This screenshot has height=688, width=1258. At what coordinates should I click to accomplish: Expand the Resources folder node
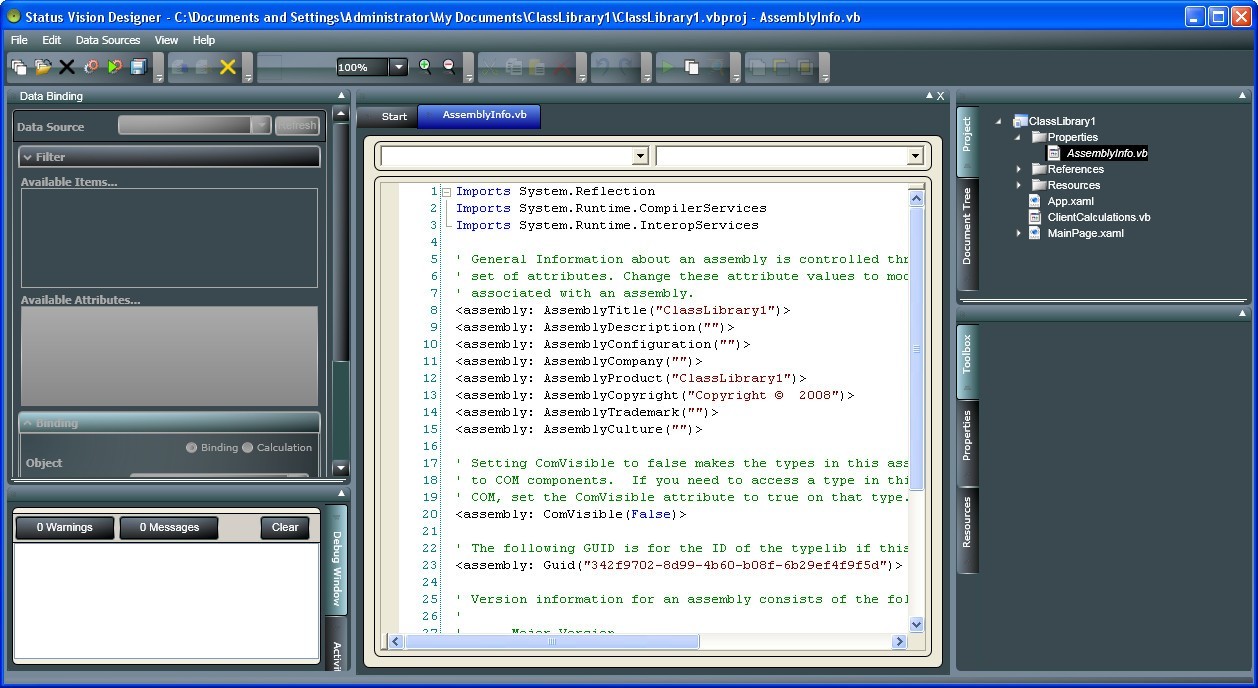1018,185
